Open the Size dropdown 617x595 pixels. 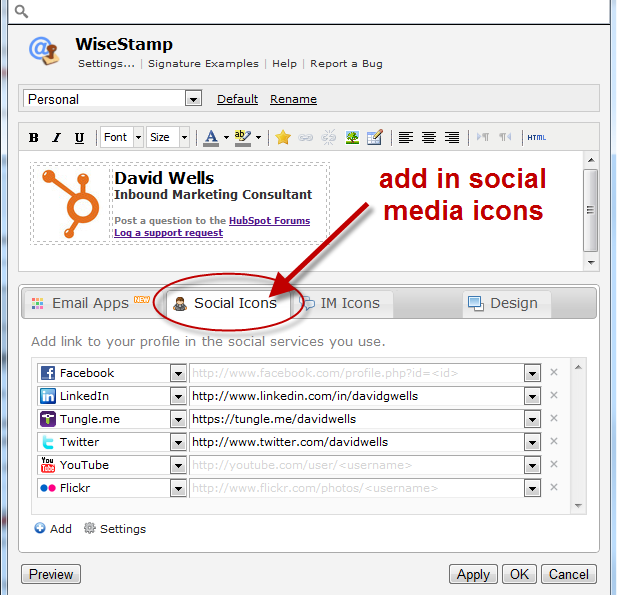click(x=184, y=137)
